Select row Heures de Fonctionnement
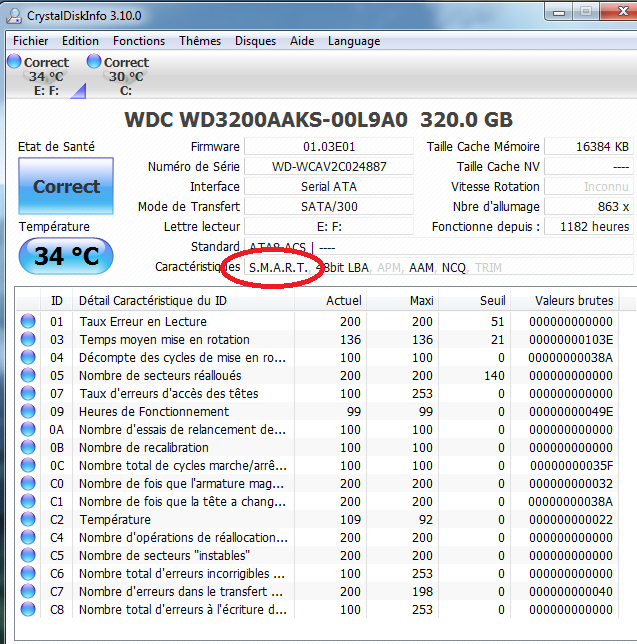 click(x=317, y=411)
